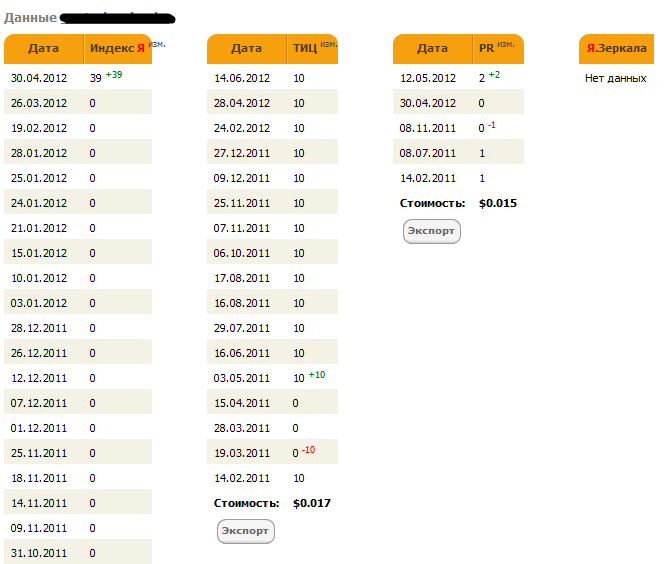Click date 31.10.2011 row
The image size is (665, 564).
point(78,553)
